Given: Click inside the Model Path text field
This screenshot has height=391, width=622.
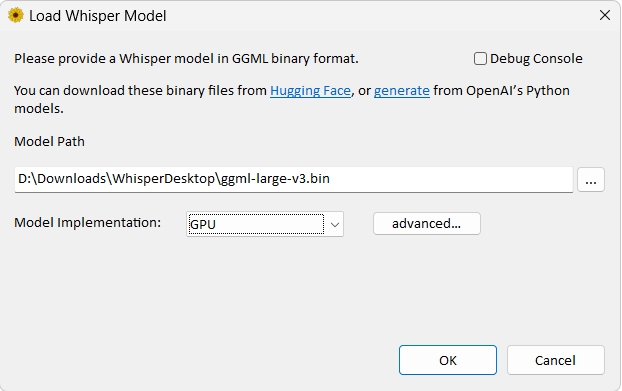Looking at the screenshot, I should tap(294, 179).
